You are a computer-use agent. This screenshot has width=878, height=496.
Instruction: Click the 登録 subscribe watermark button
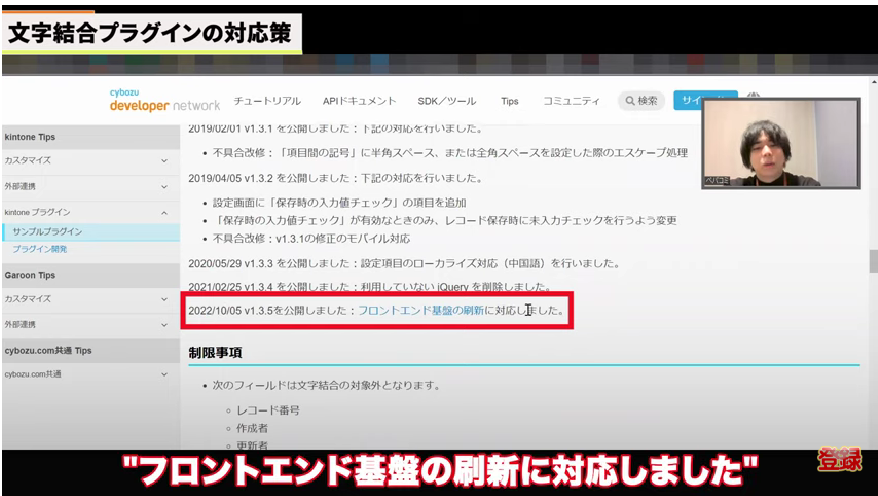839,460
